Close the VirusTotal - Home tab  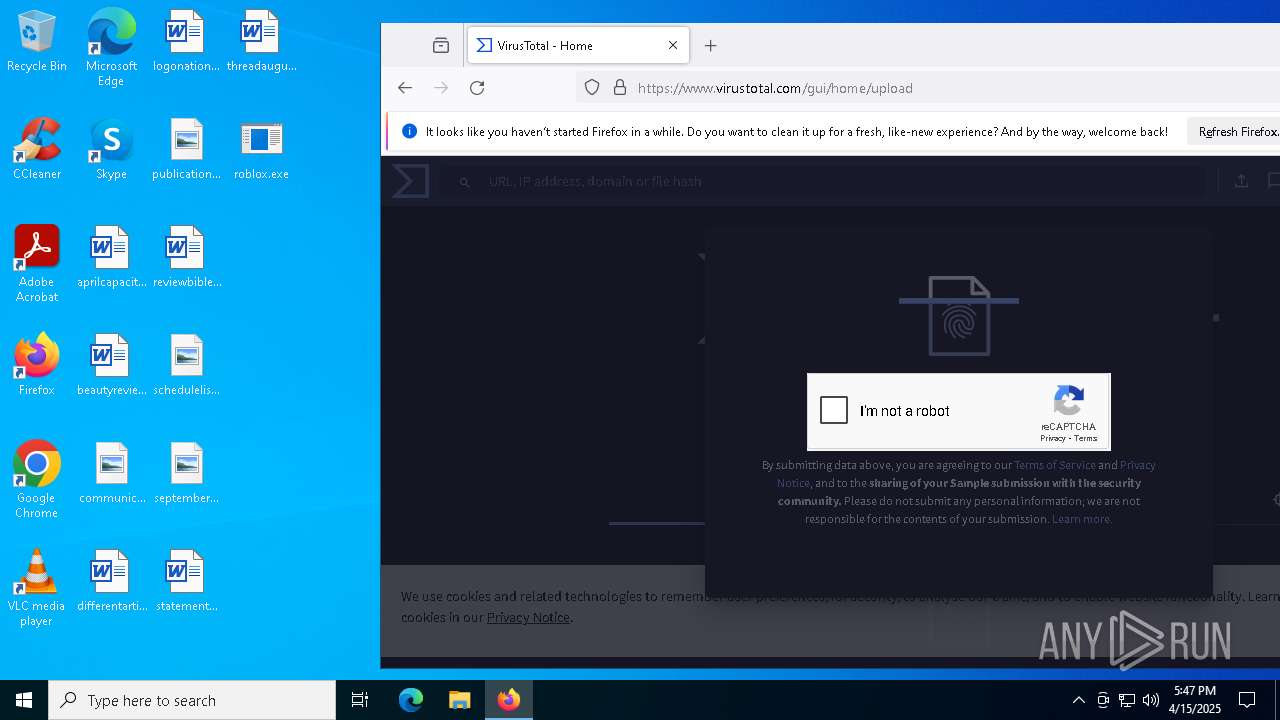tap(673, 45)
